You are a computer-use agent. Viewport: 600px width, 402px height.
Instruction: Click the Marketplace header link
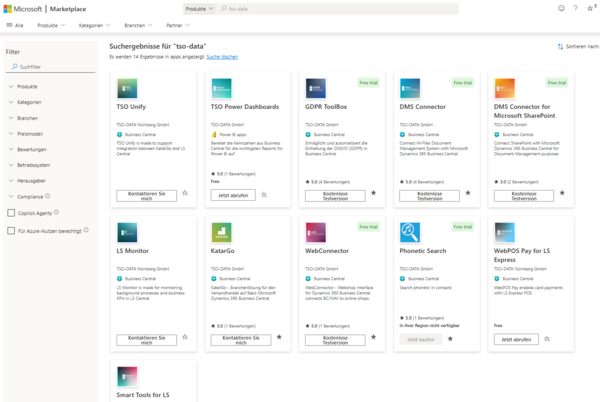click(x=68, y=9)
